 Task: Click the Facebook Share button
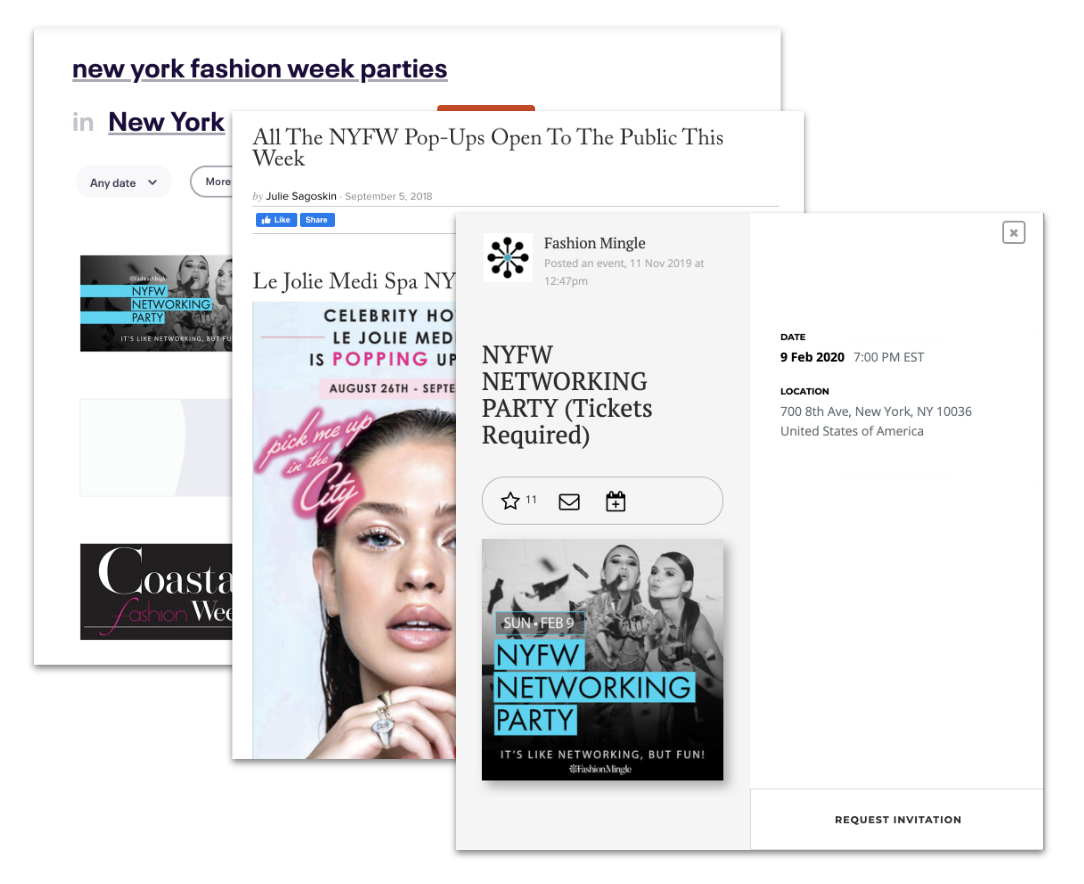317,220
